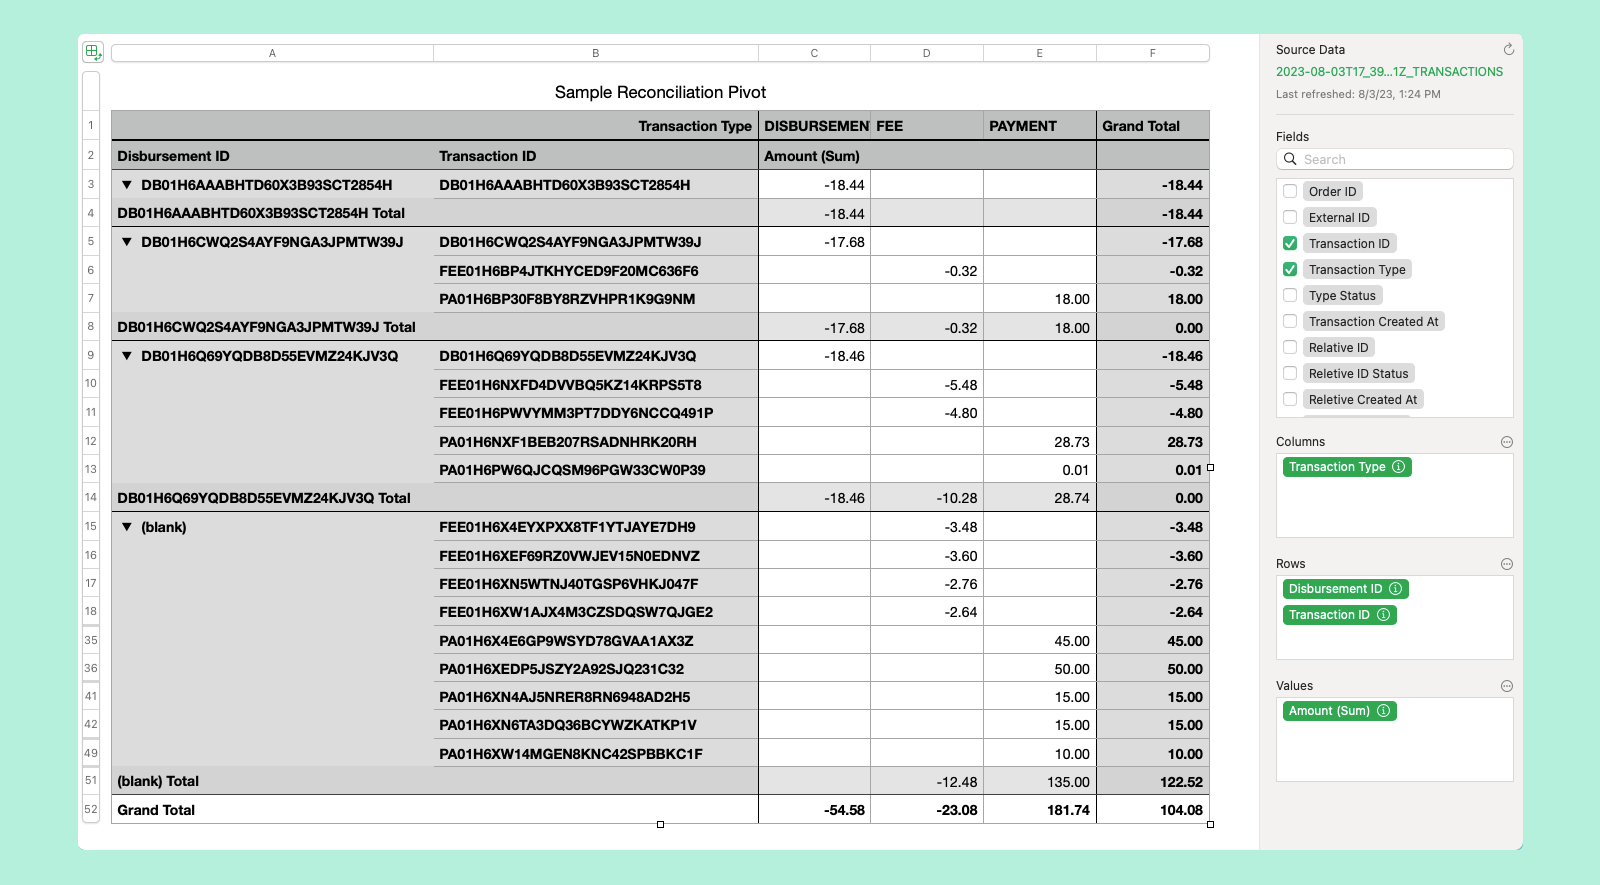The width and height of the screenshot is (1600, 885).
Task: Click the Disbursement ID header cell
Action: pos(273,156)
